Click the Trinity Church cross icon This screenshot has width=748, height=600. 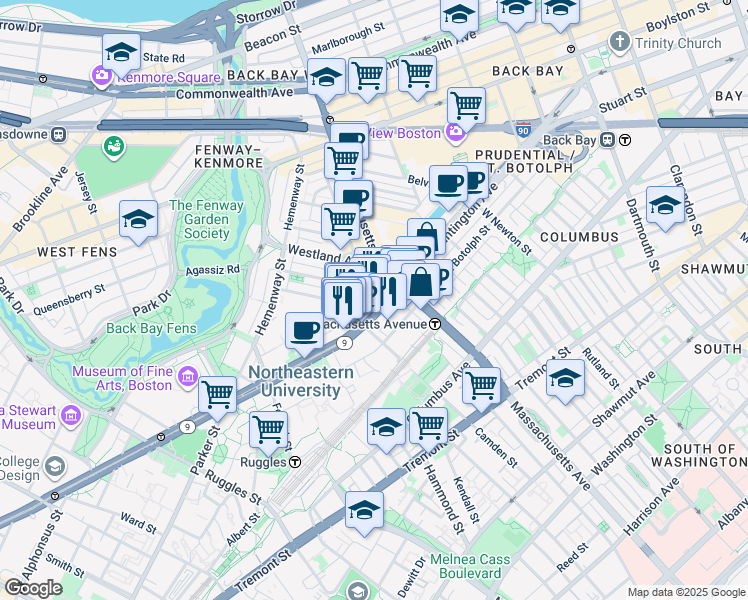pyautogui.click(x=620, y=41)
